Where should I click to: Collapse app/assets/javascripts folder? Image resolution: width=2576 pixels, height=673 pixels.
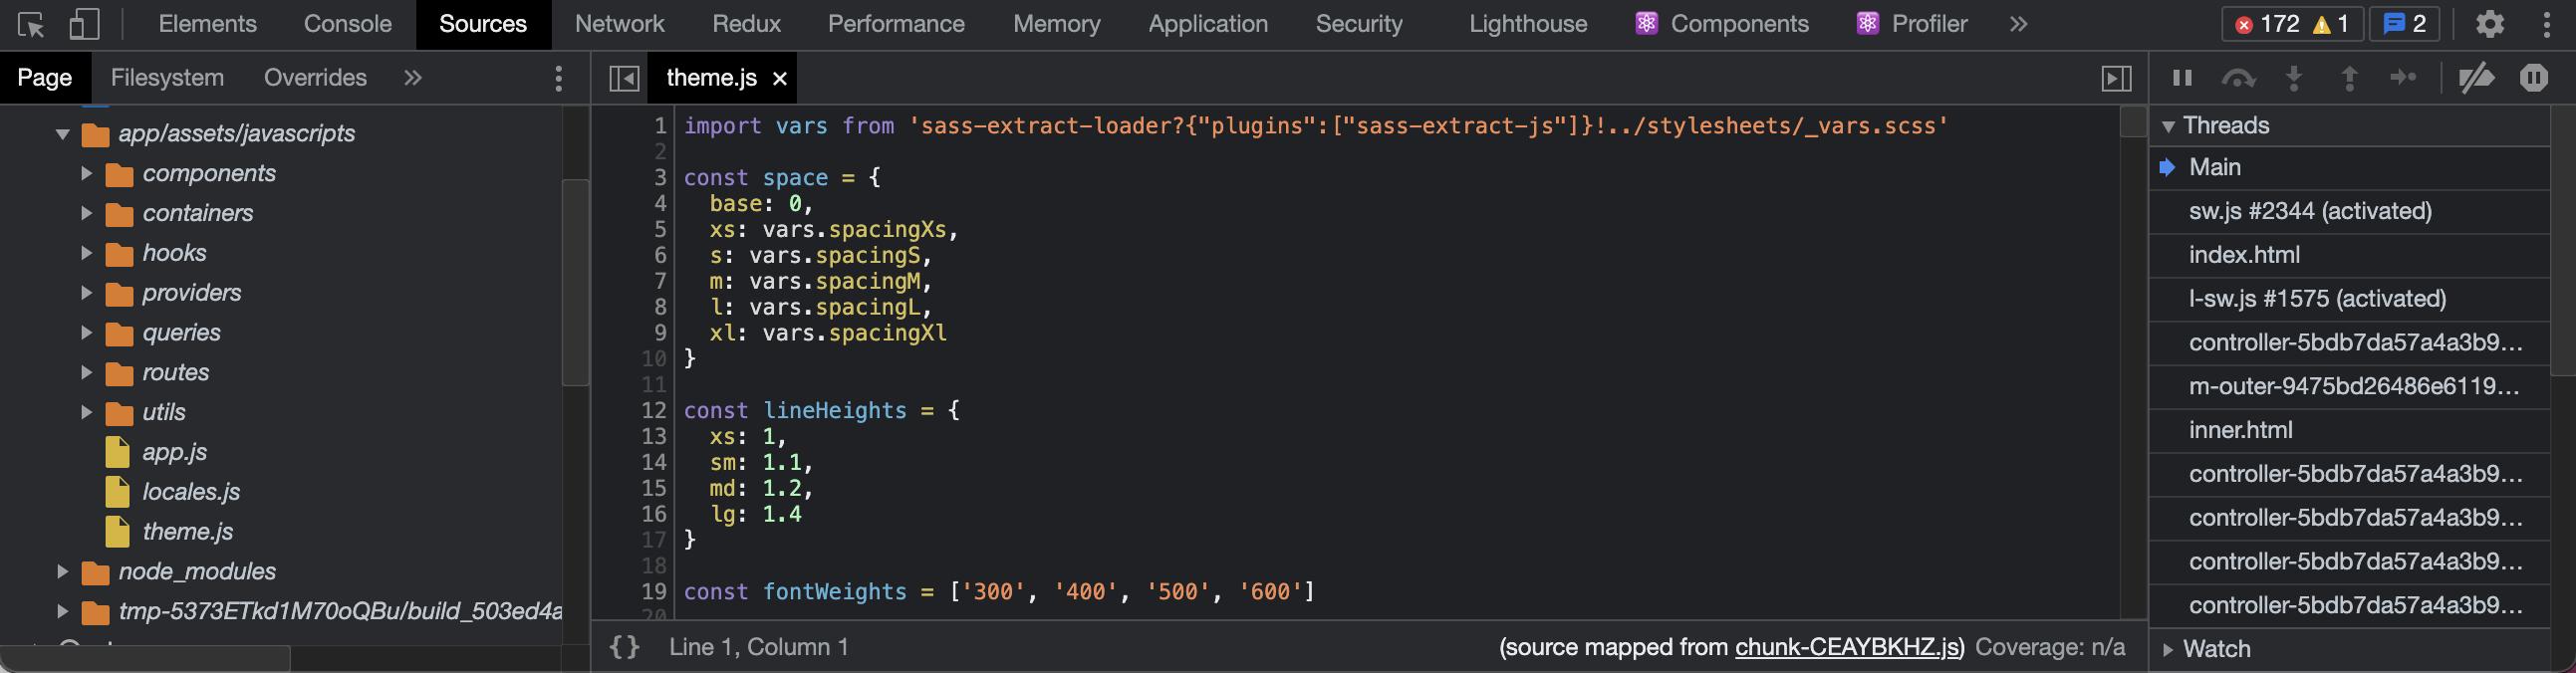point(62,133)
